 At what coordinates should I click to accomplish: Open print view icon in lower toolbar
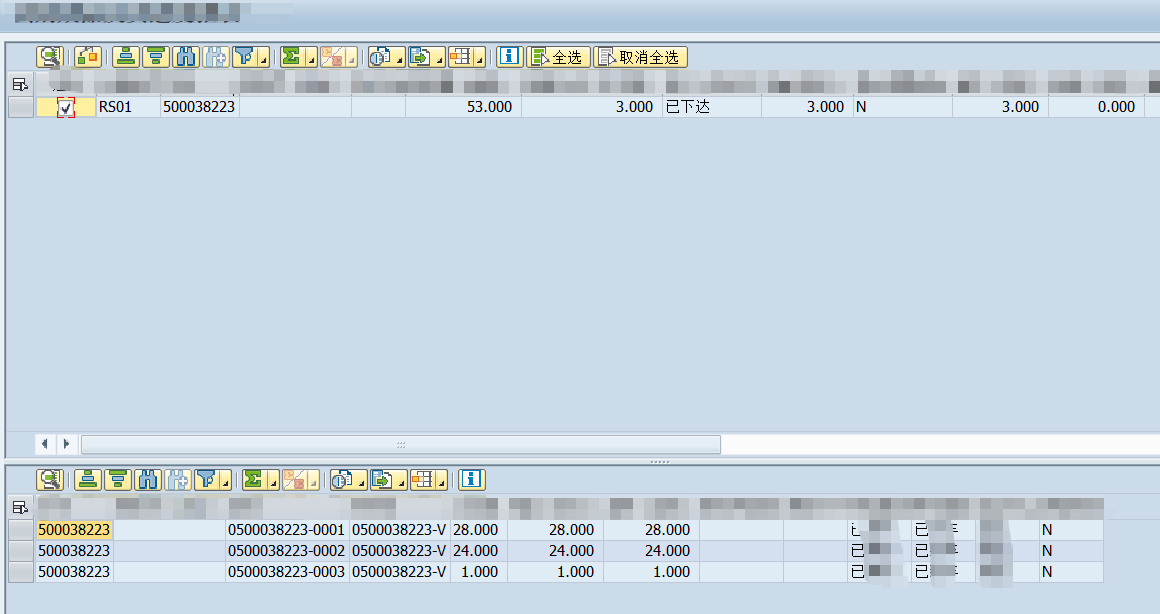coord(342,480)
